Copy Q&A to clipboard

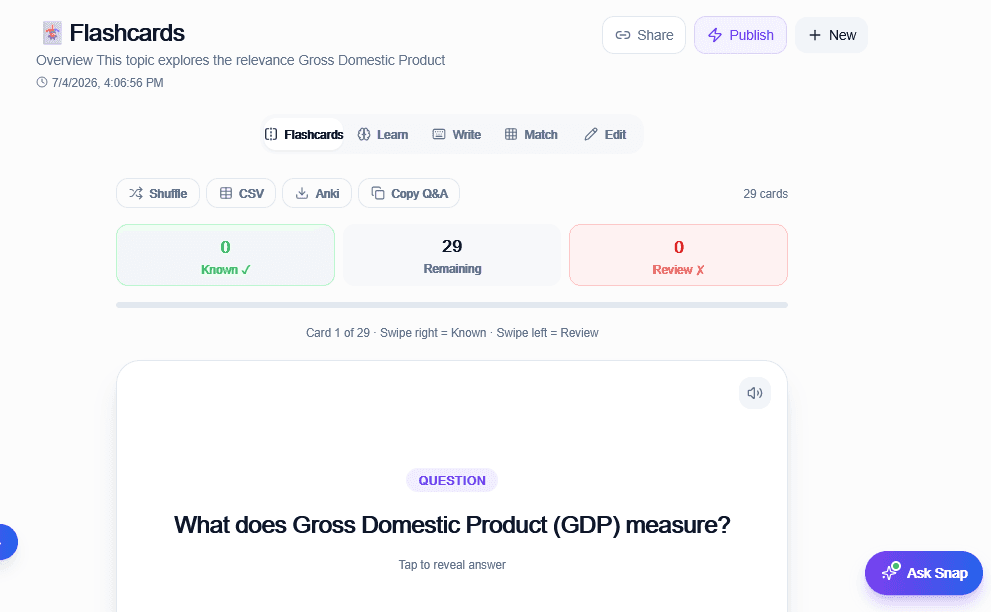point(409,193)
